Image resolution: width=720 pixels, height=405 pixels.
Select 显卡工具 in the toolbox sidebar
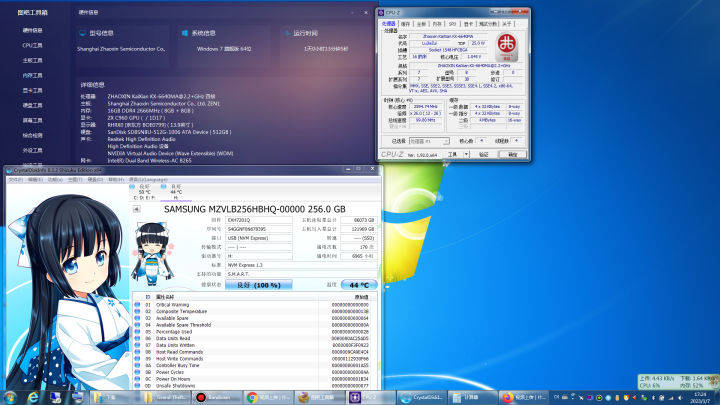[33, 90]
